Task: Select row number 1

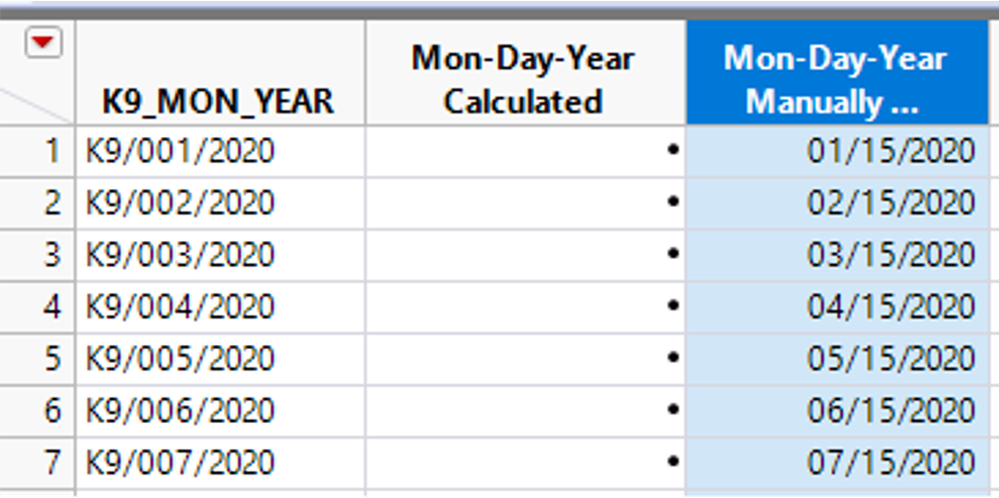Action: click(x=38, y=151)
